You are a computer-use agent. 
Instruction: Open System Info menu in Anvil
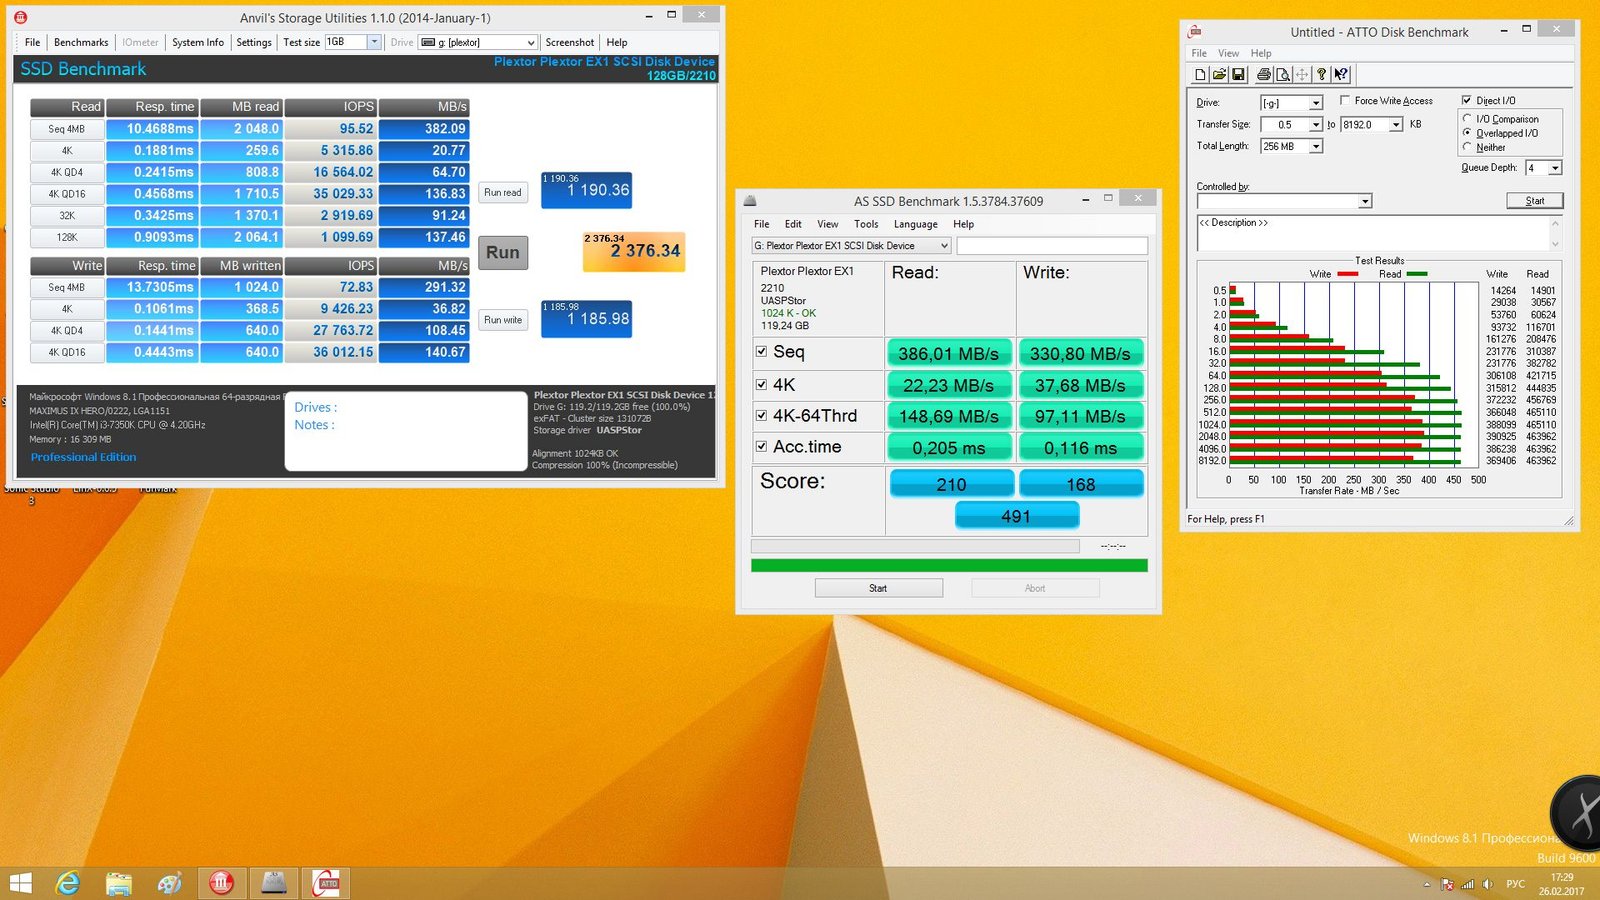(x=198, y=42)
